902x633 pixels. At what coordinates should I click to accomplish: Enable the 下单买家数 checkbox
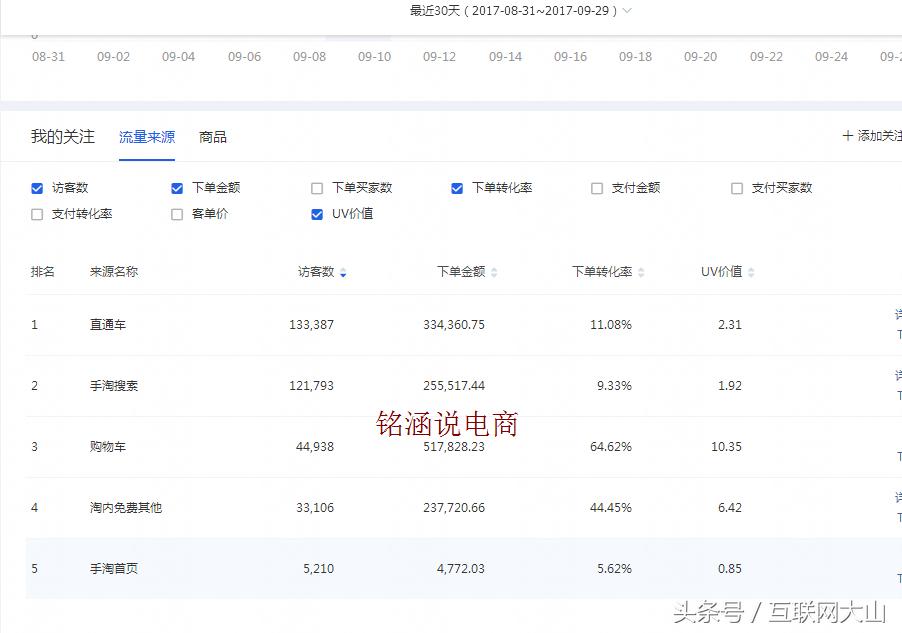pos(316,187)
